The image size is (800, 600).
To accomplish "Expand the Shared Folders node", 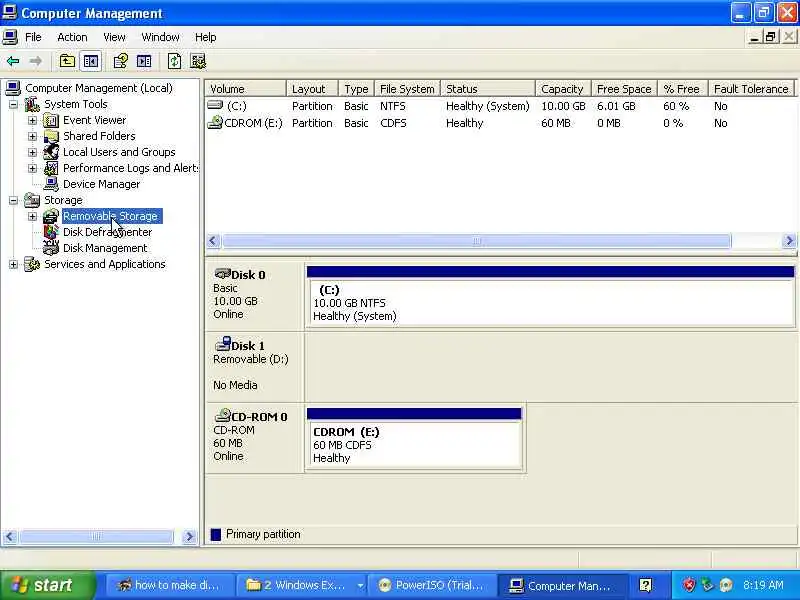I will pos(32,136).
